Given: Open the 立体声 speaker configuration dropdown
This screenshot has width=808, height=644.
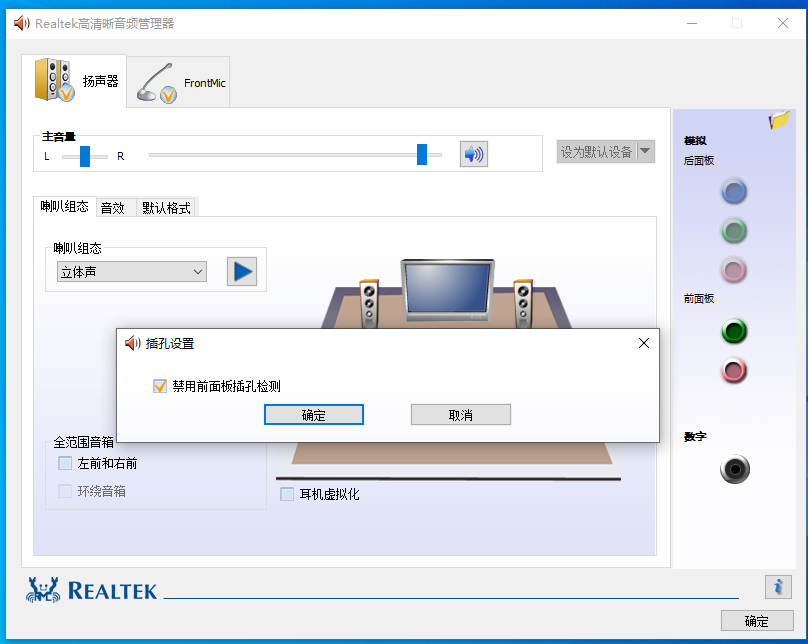Looking at the screenshot, I should [x=131, y=272].
